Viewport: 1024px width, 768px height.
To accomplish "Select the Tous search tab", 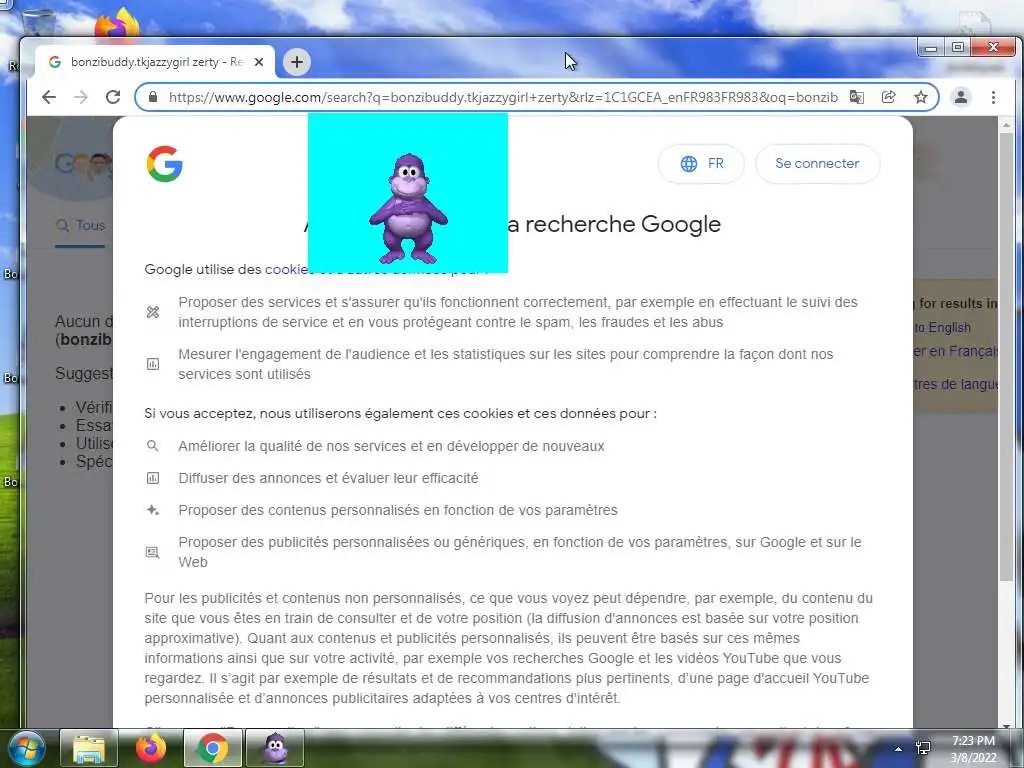I will [x=81, y=225].
